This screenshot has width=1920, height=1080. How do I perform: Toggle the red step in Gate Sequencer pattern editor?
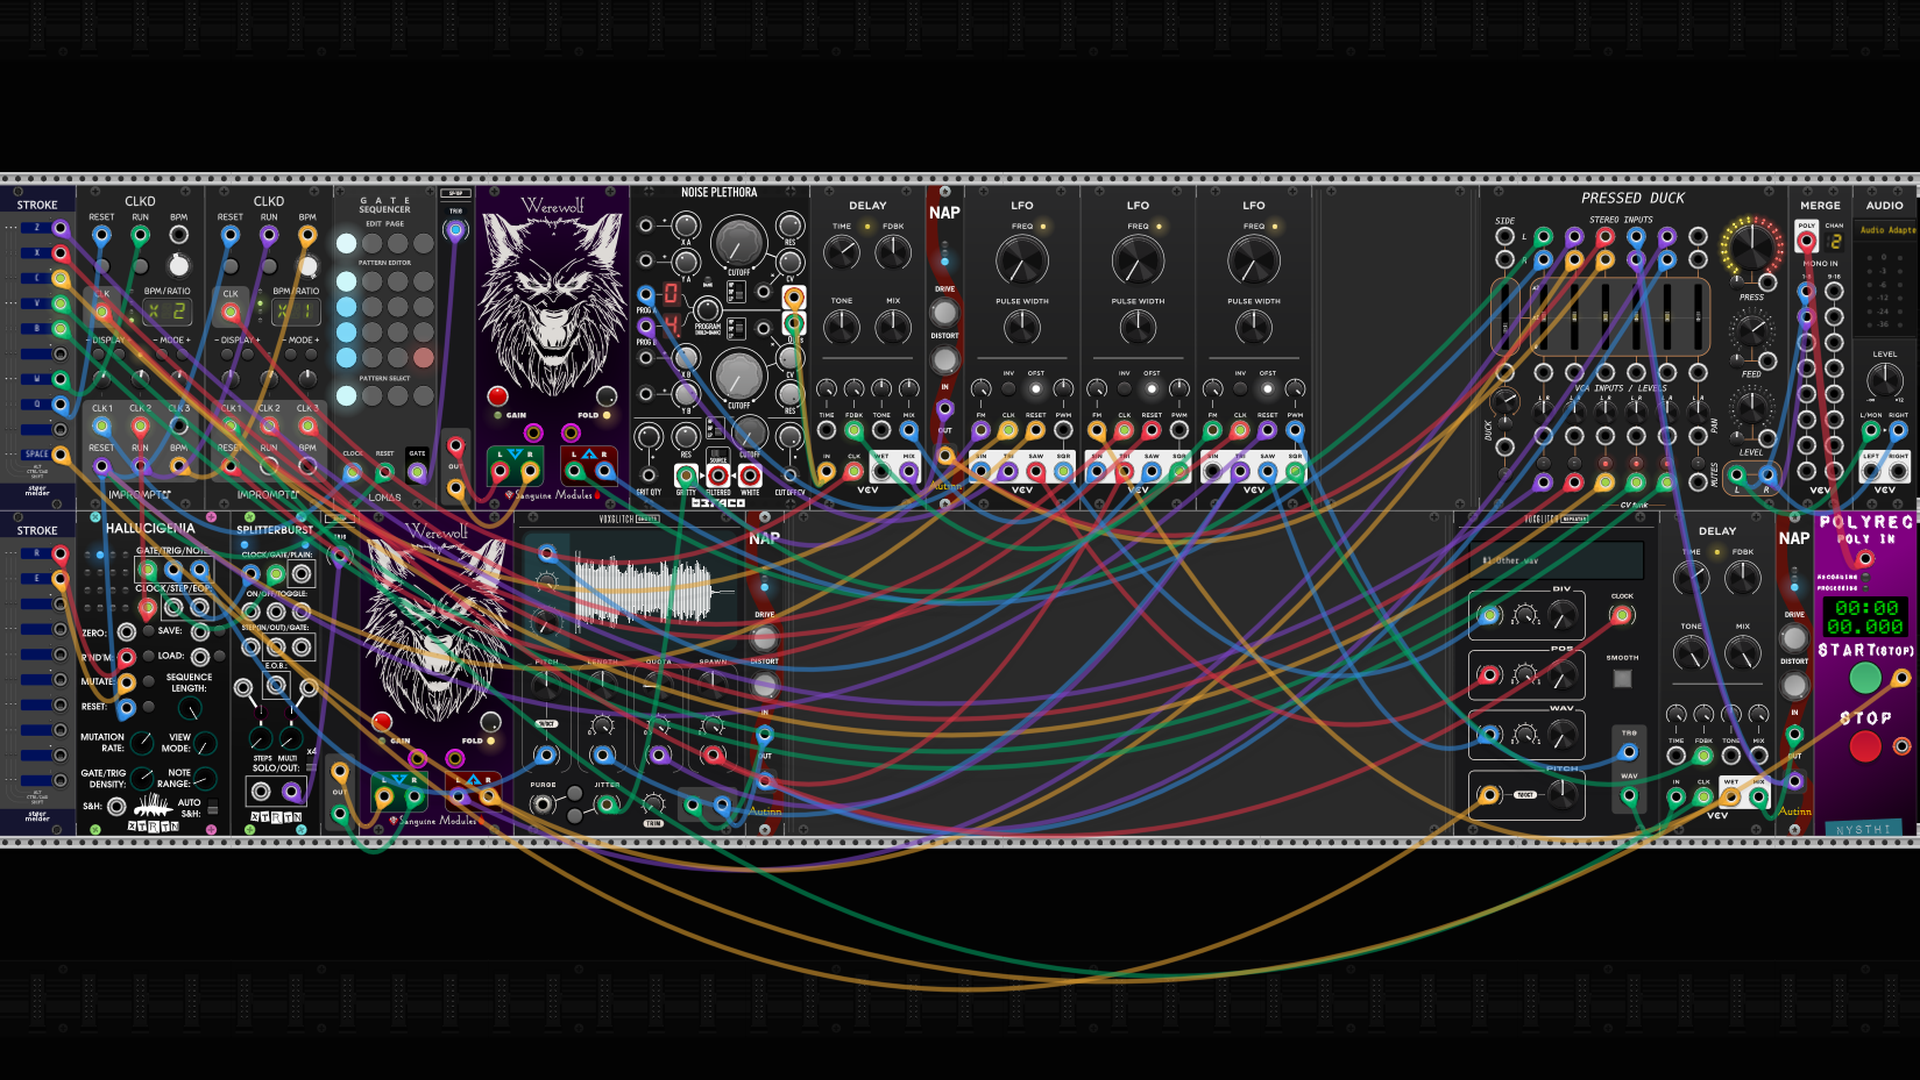coord(424,357)
